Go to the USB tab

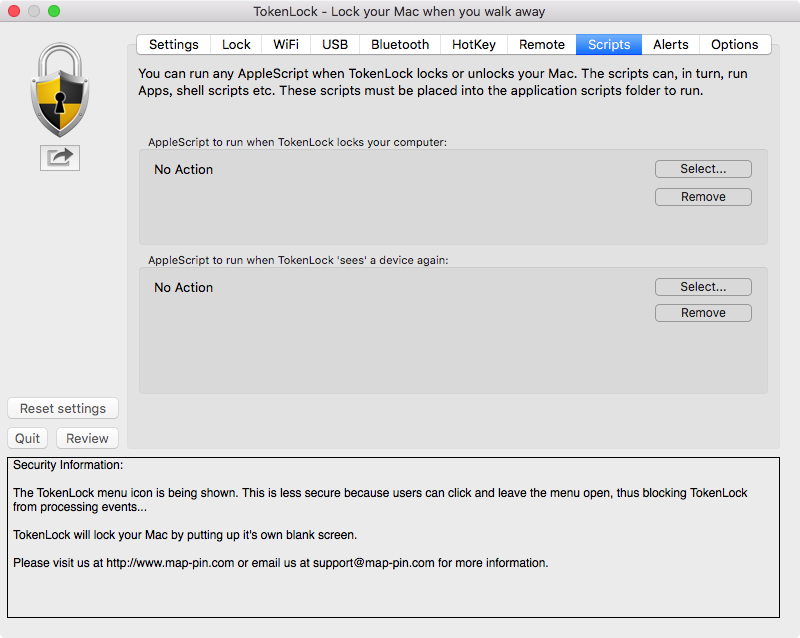point(335,44)
